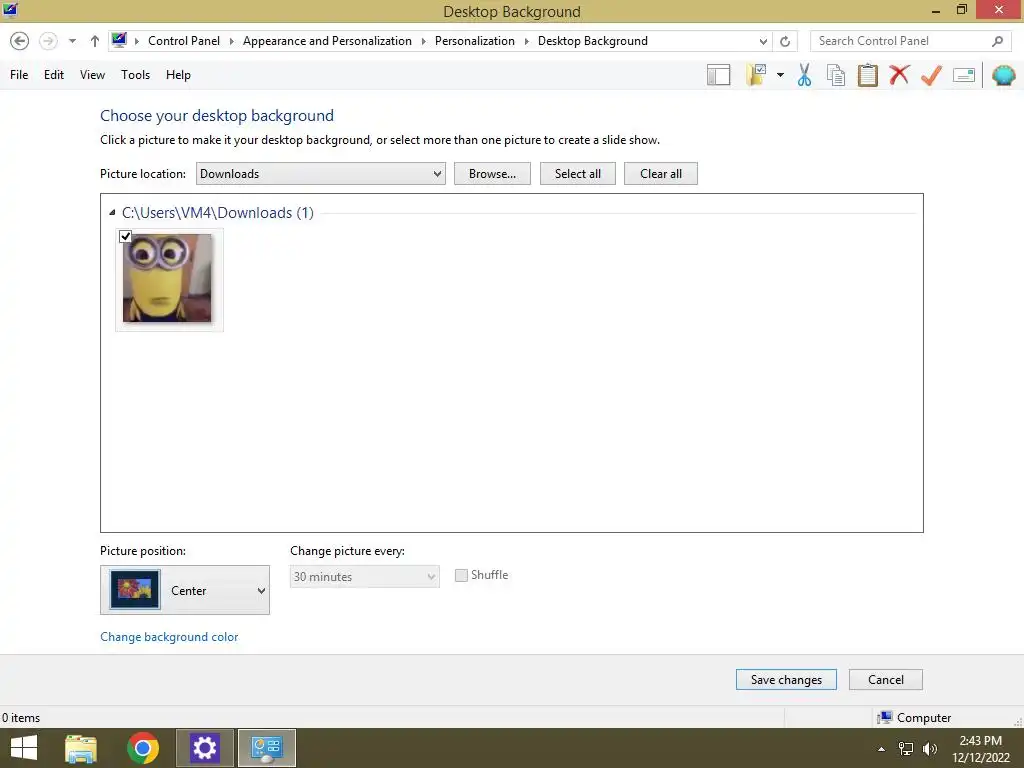Open File Explorer from the taskbar
The height and width of the screenshot is (768, 1024).
coord(81,748)
